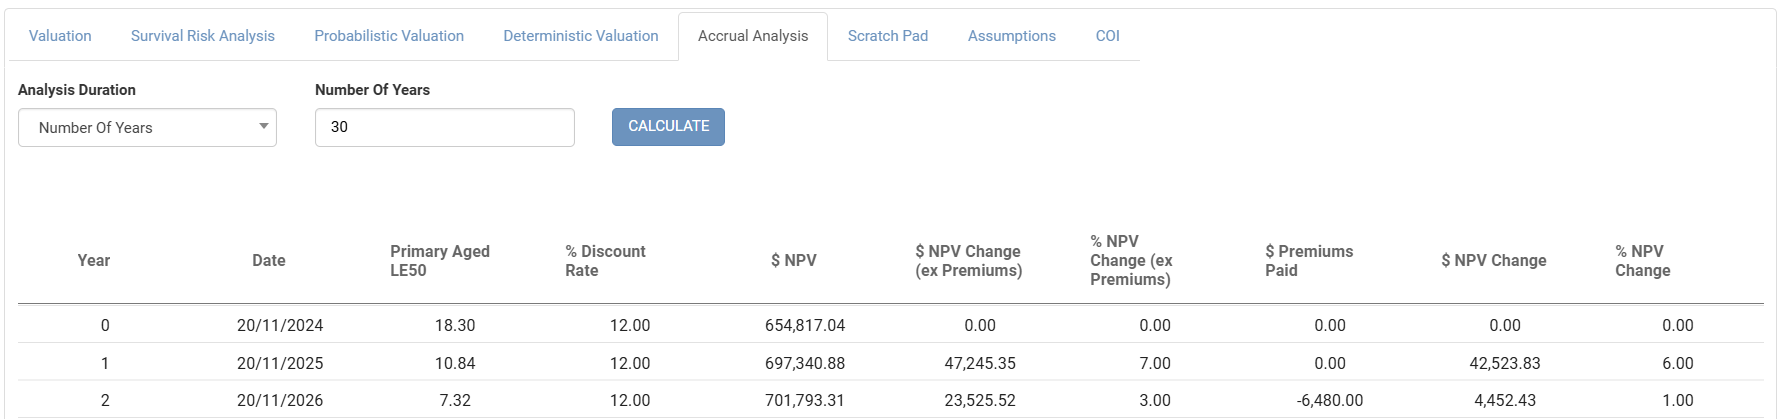Click the Primary Aged LE50 column header
Screen dimensions: 1784x419
(439, 261)
